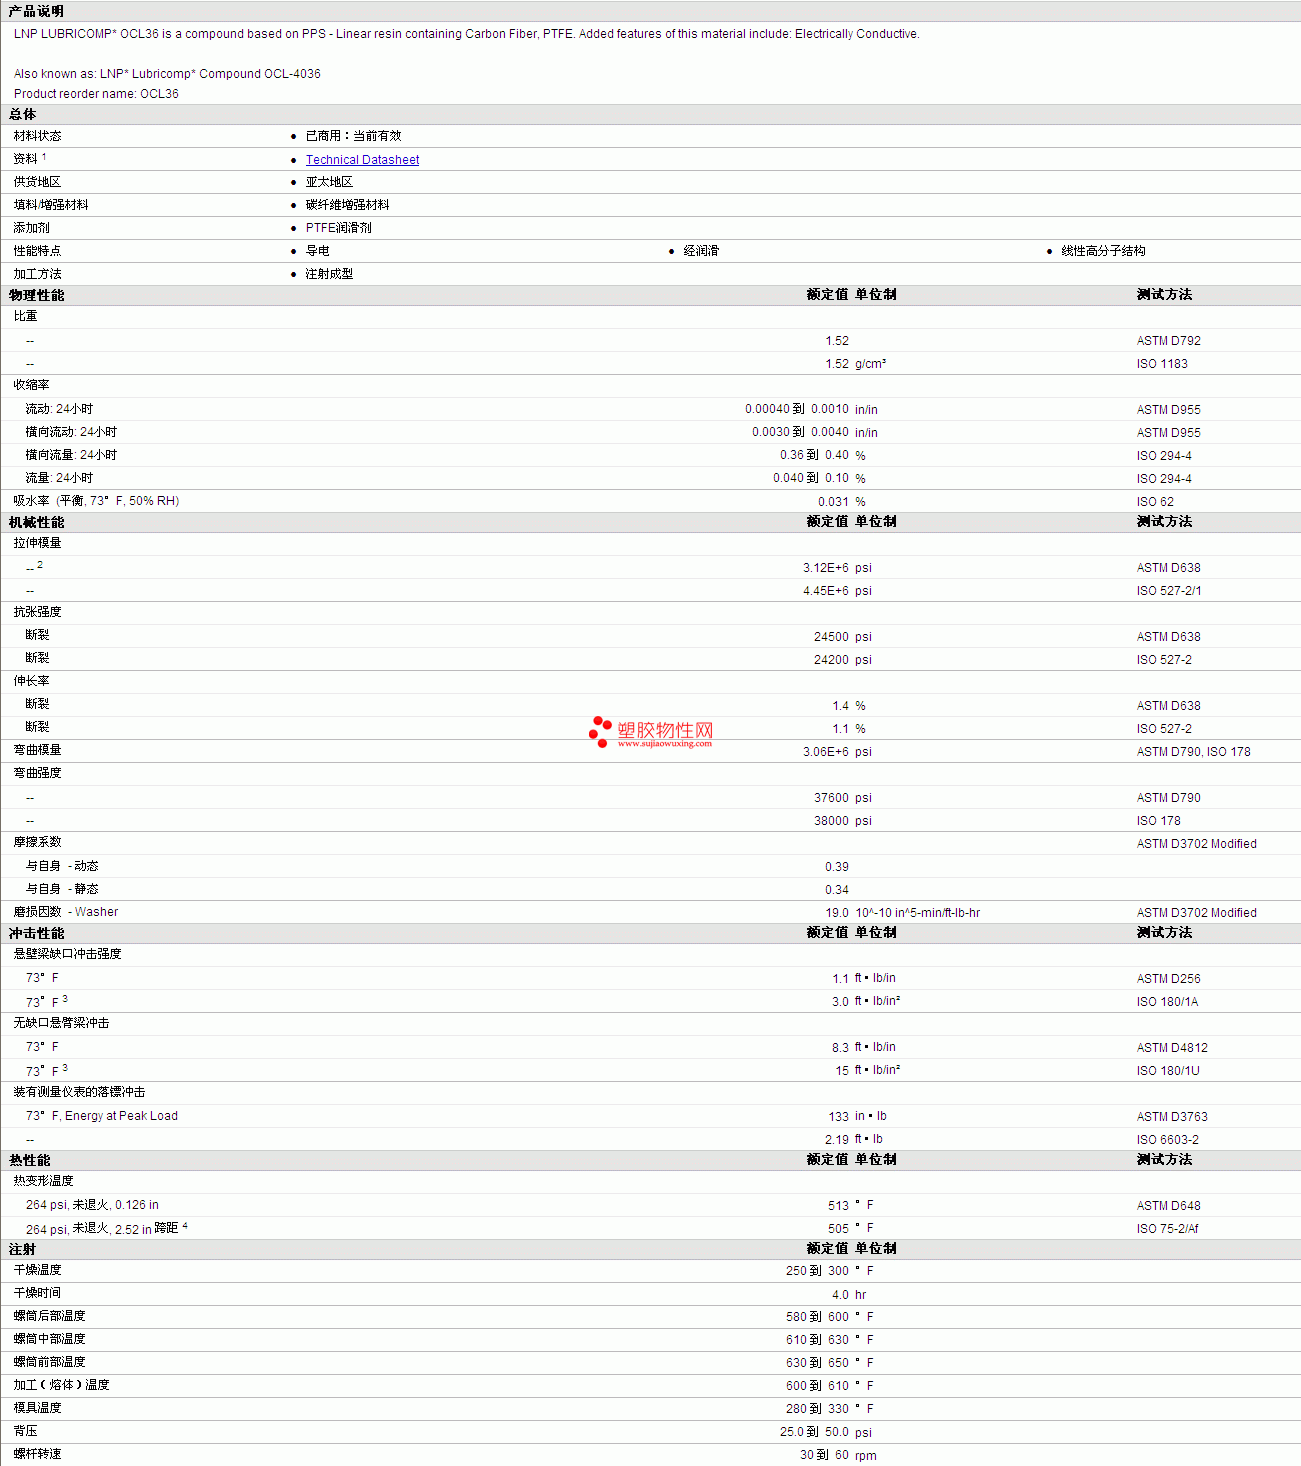
Task: Select the 24200 tensile strength value
Action: coord(831,660)
